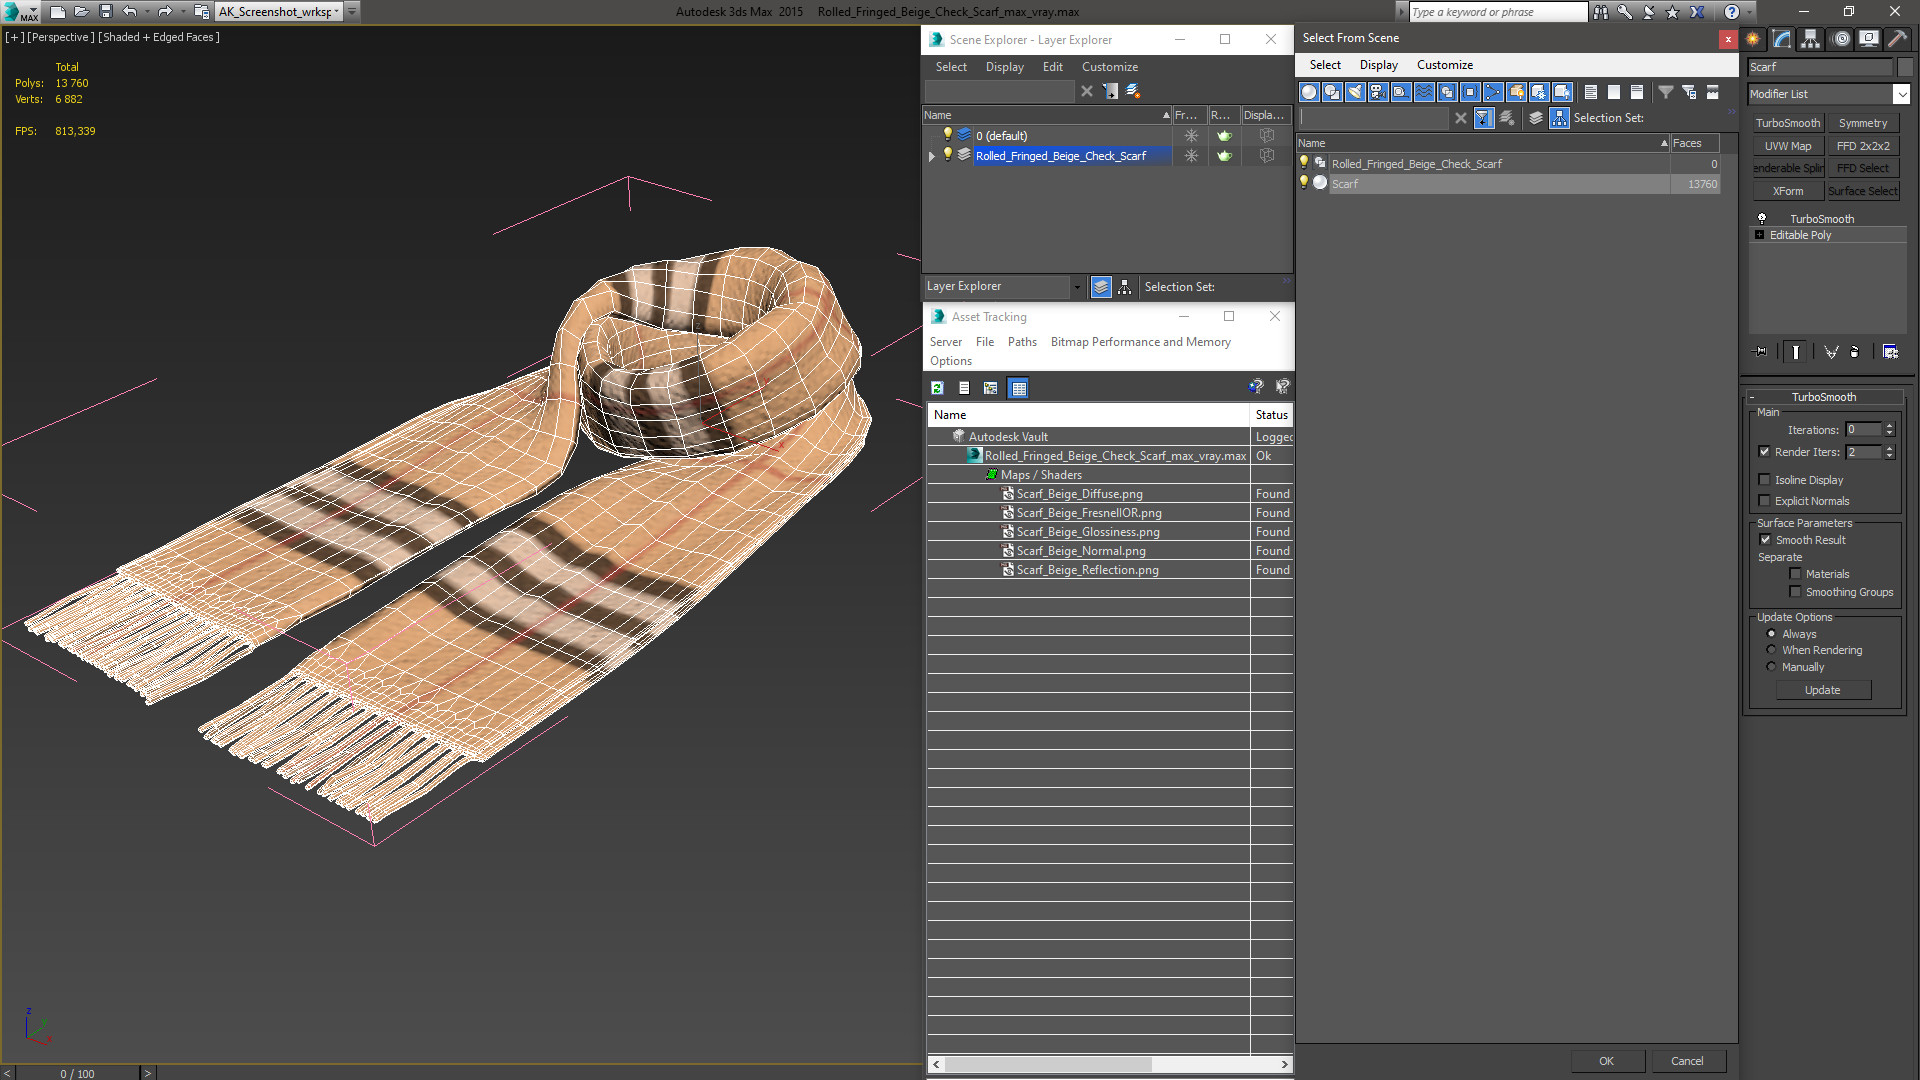
Task: Expand Rolled_Fringed_Beige_Check_Scarf layer in Scene Explorer
Action: (x=932, y=156)
